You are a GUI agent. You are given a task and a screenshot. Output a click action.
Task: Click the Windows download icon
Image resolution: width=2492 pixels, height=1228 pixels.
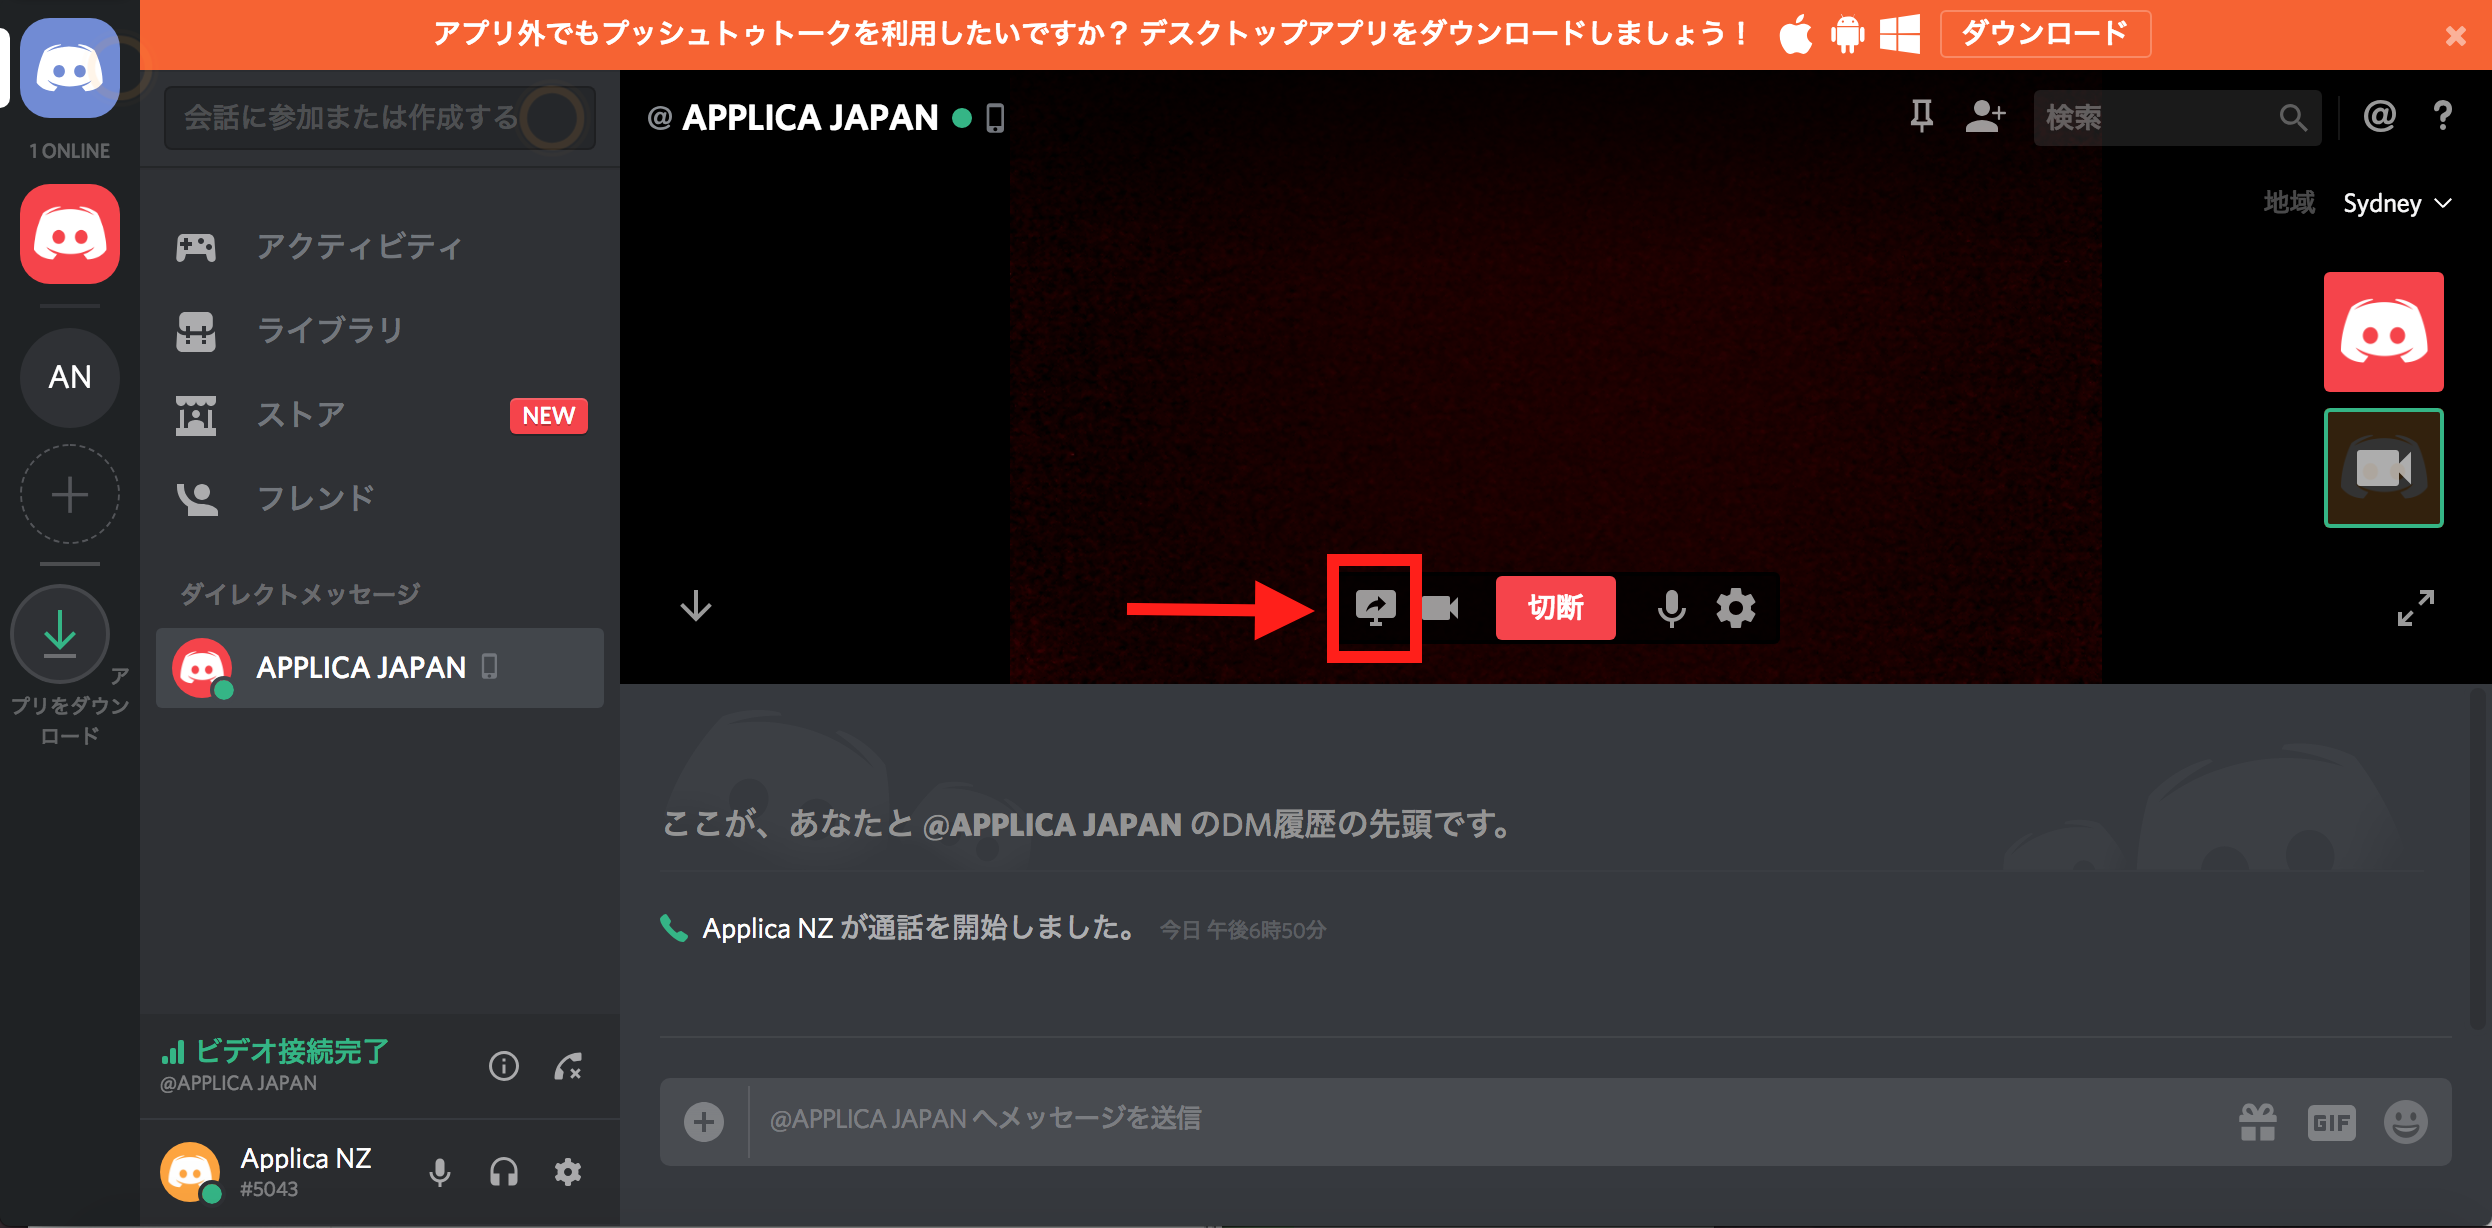(1899, 35)
